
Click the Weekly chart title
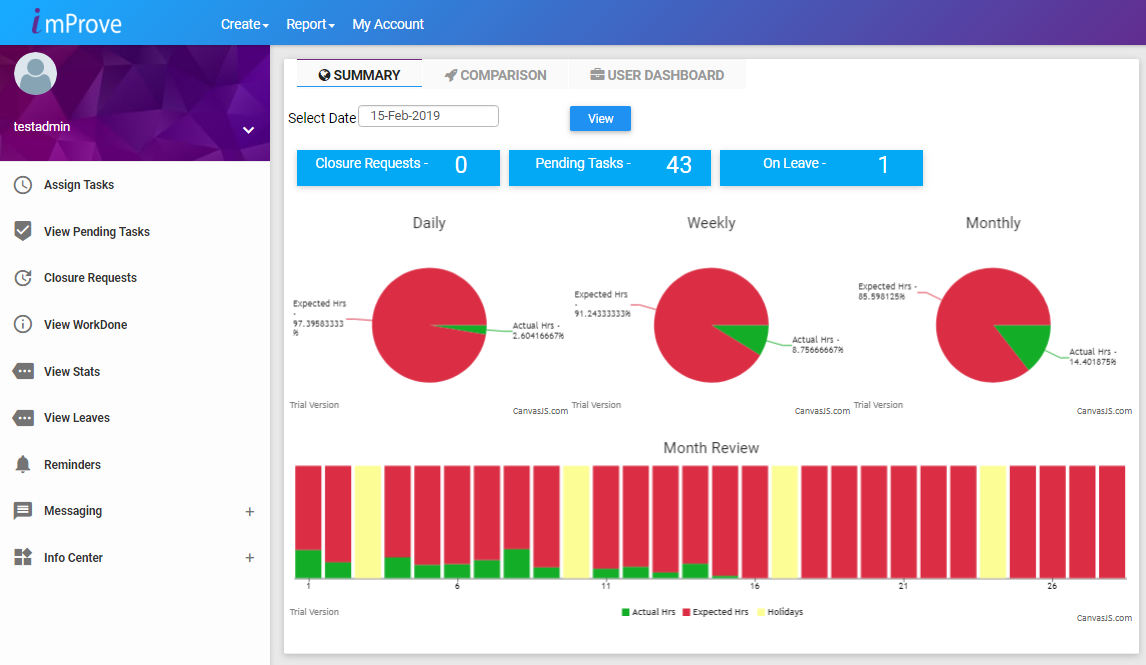point(711,223)
